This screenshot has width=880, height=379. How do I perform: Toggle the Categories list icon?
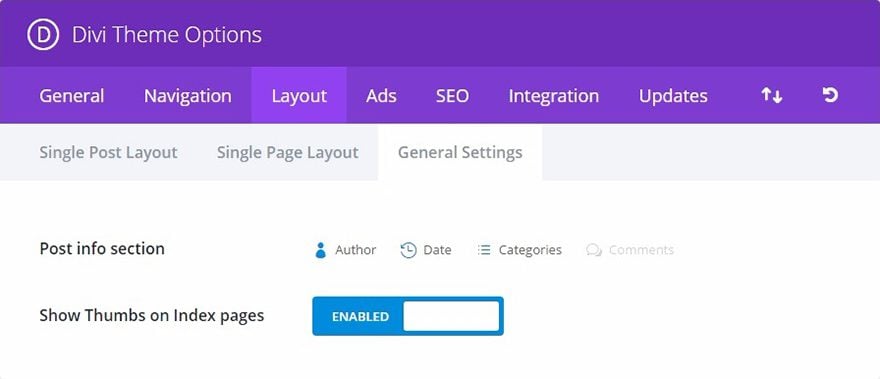tap(484, 250)
